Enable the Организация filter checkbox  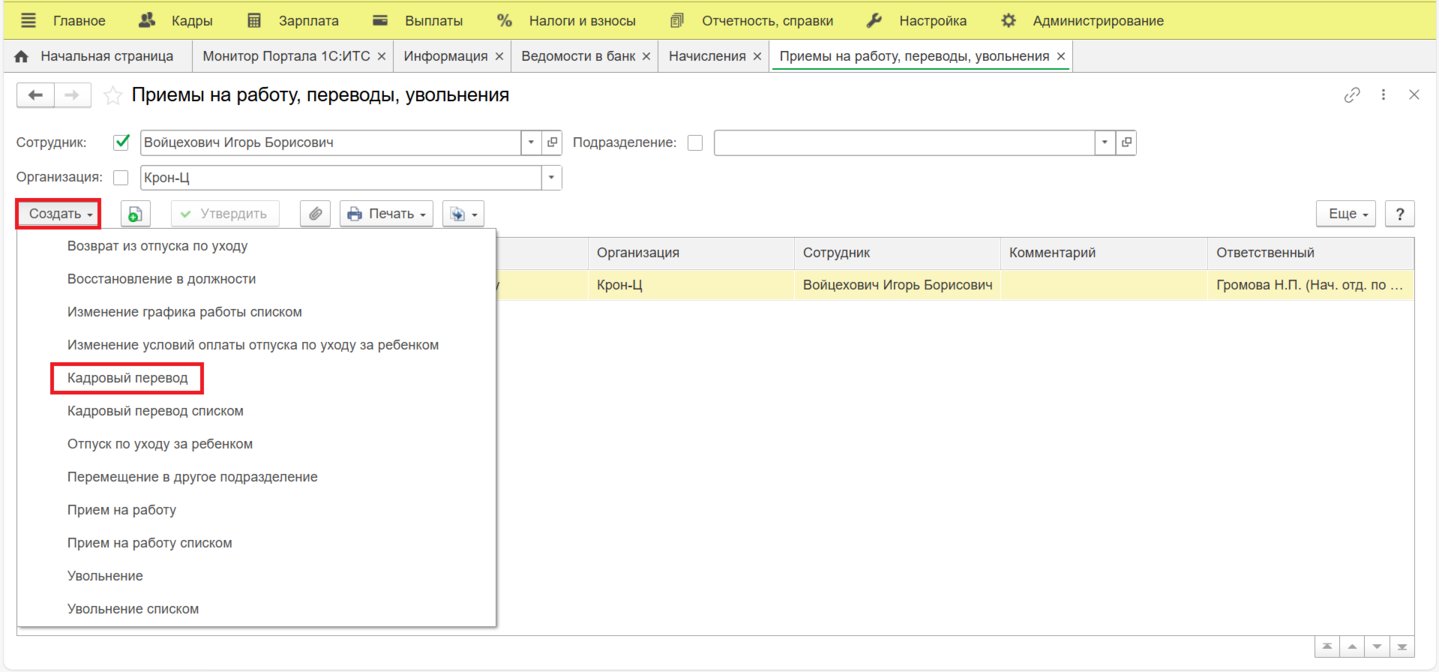click(121, 178)
